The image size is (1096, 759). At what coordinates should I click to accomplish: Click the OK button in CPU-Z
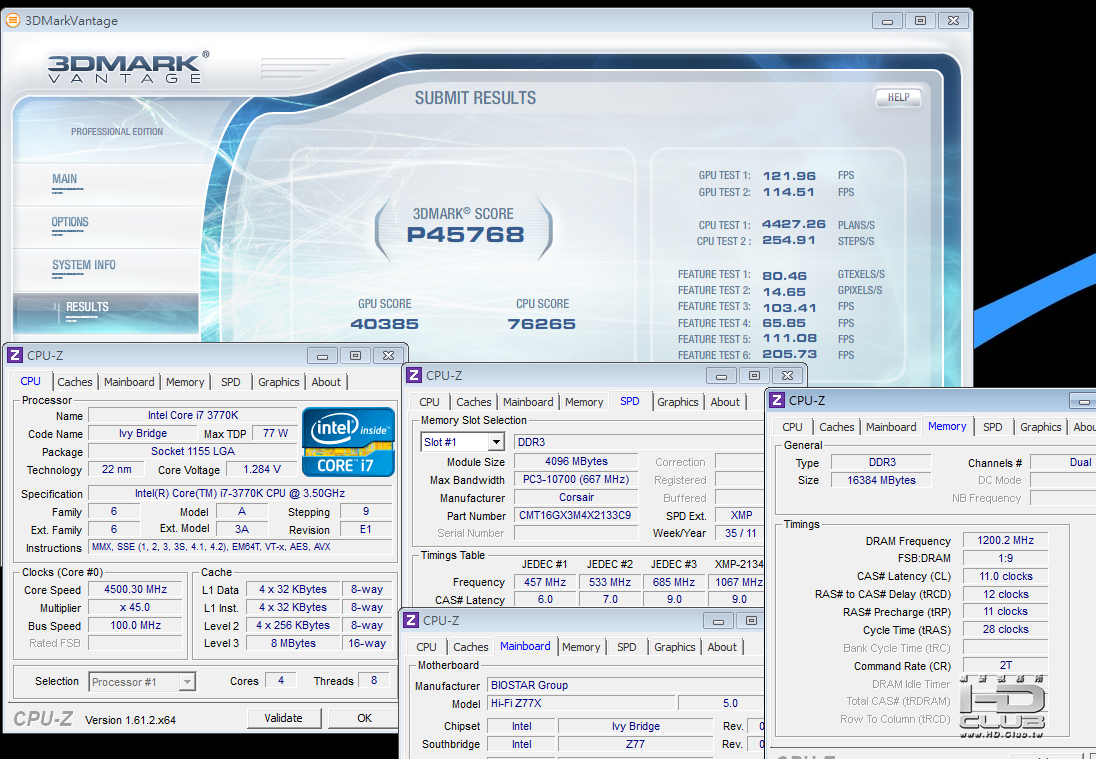364,718
